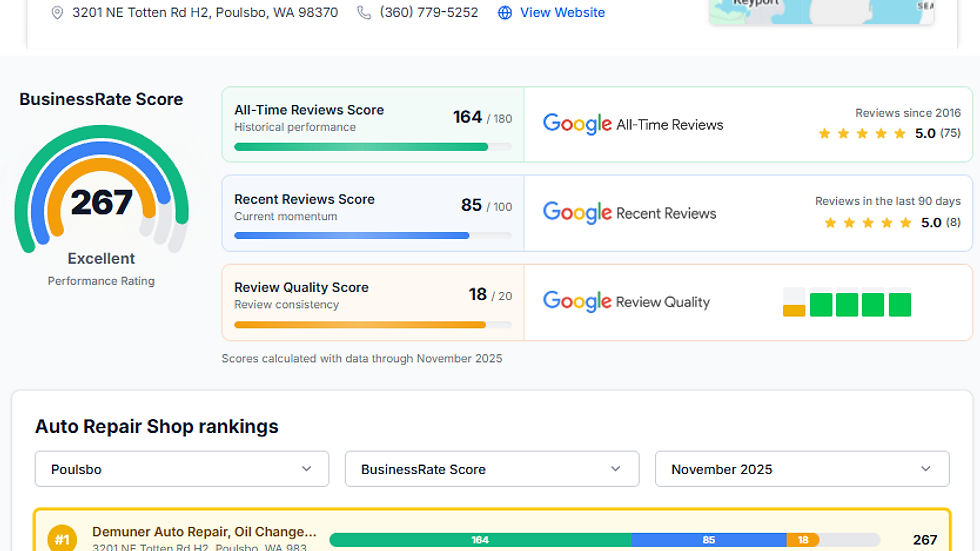Click the location pin icon by address
Viewport: 980px width, 551px height.
click(x=57, y=12)
